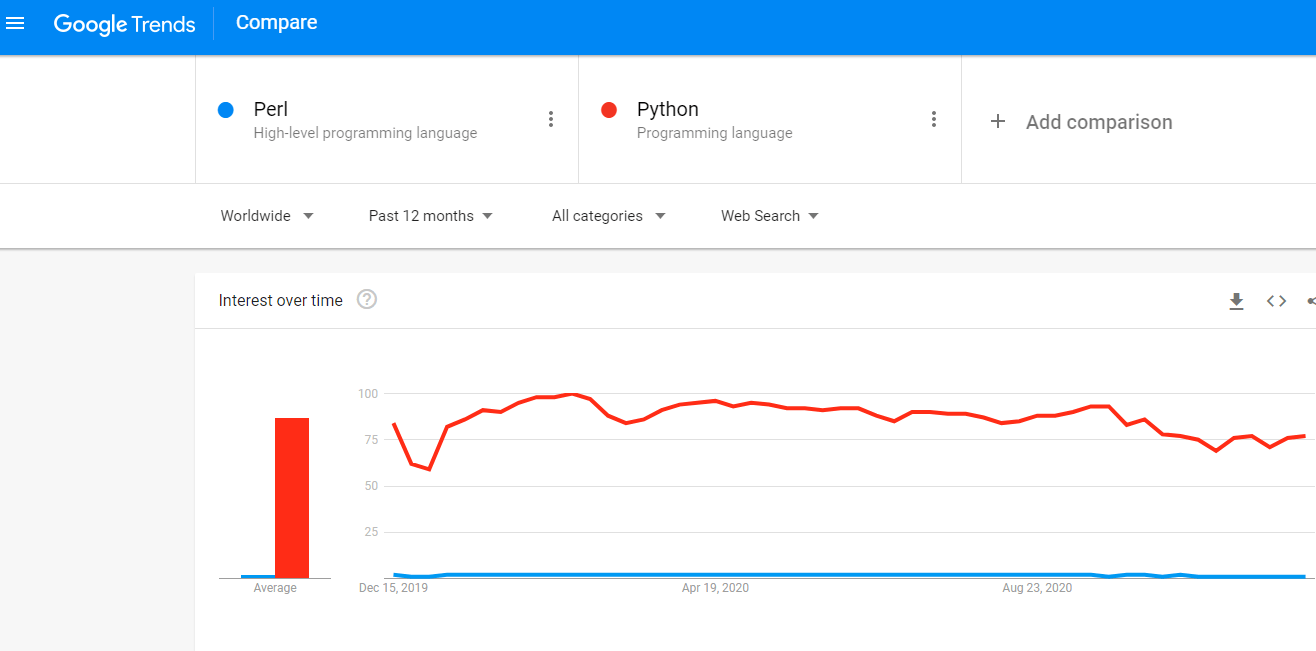1316x651 pixels.
Task: Go to Google Trends home logo
Action: click(124, 24)
